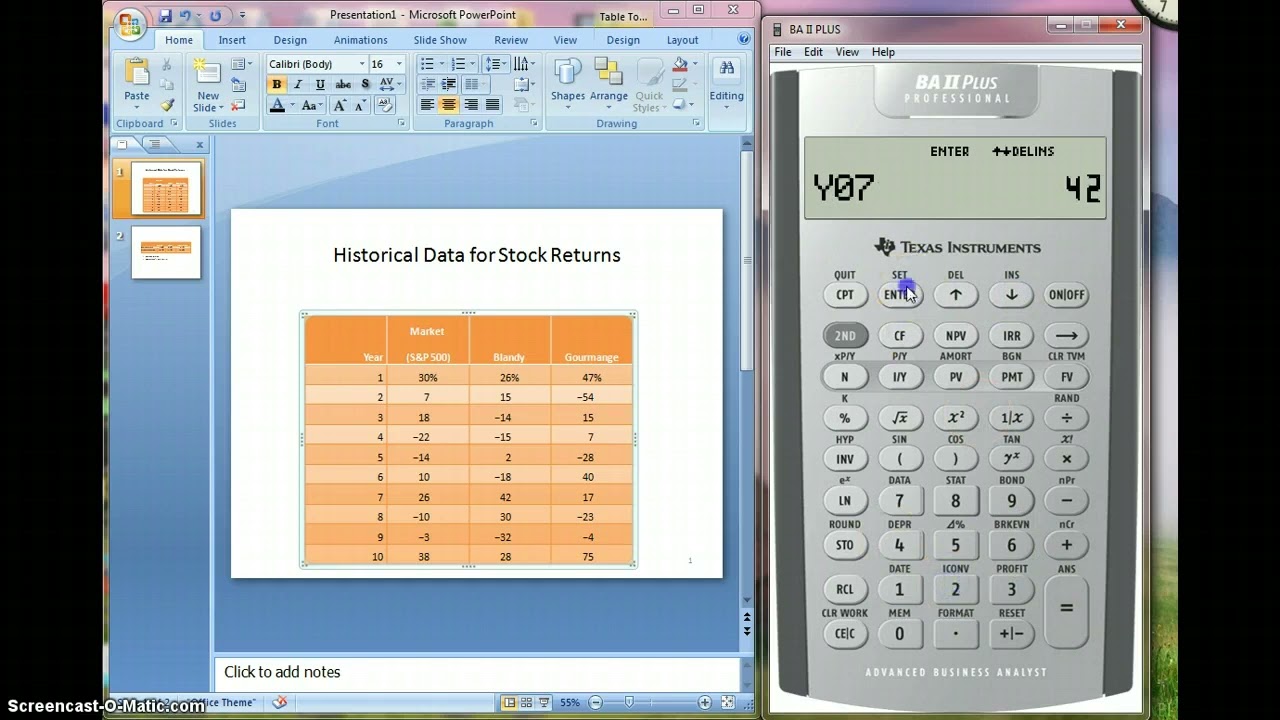Screen dimensions: 1280x720
Task: Save the presentation from Quick Access toolbar
Action: pos(165,16)
